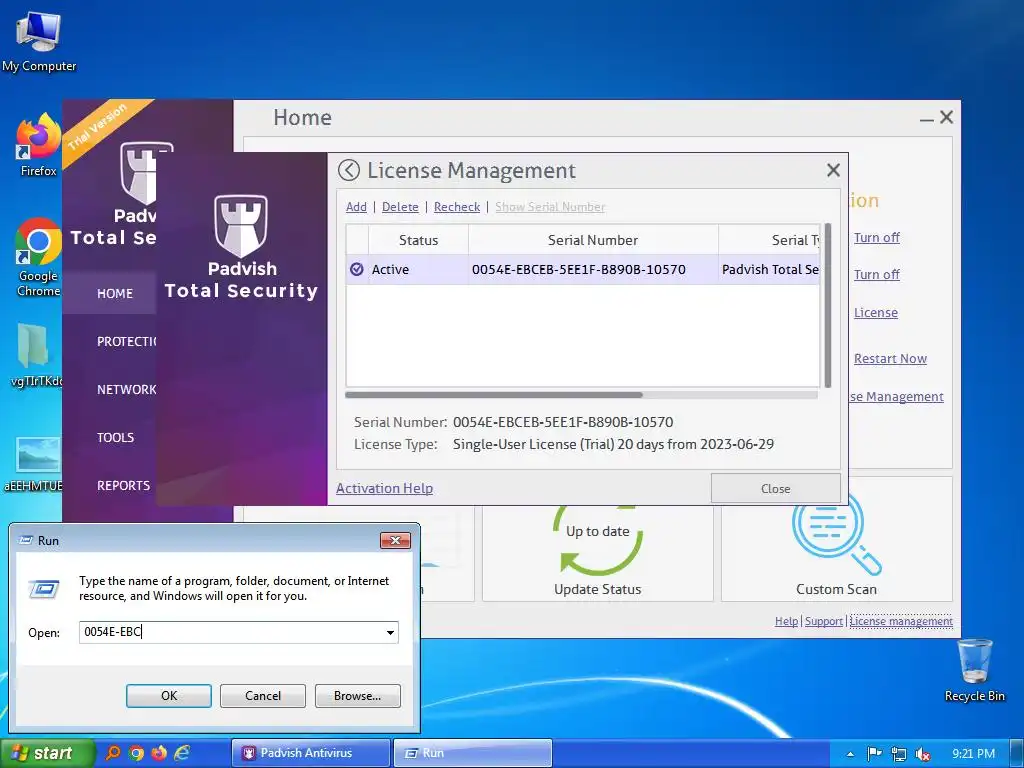
Task: Click the second Turn off link
Action: (x=876, y=274)
